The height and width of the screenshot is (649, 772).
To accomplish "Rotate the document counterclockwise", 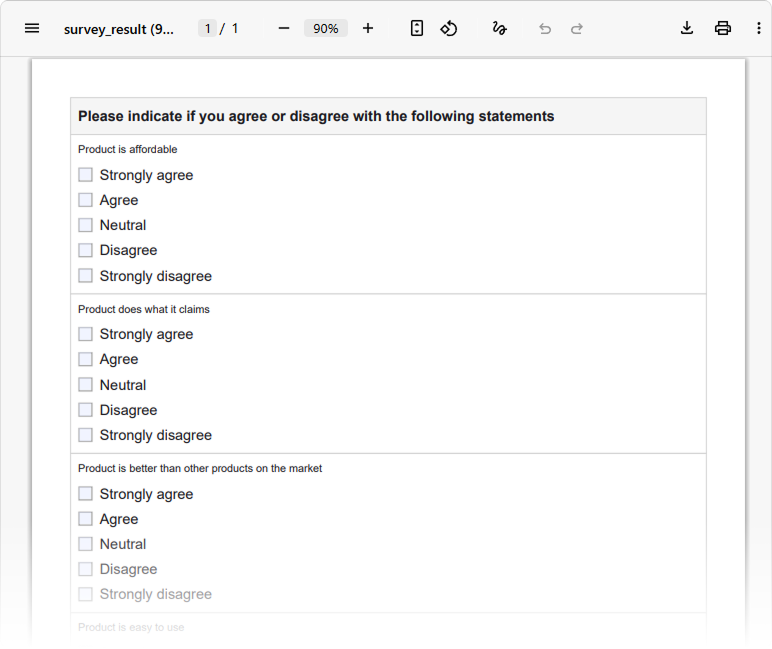I will (449, 29).
